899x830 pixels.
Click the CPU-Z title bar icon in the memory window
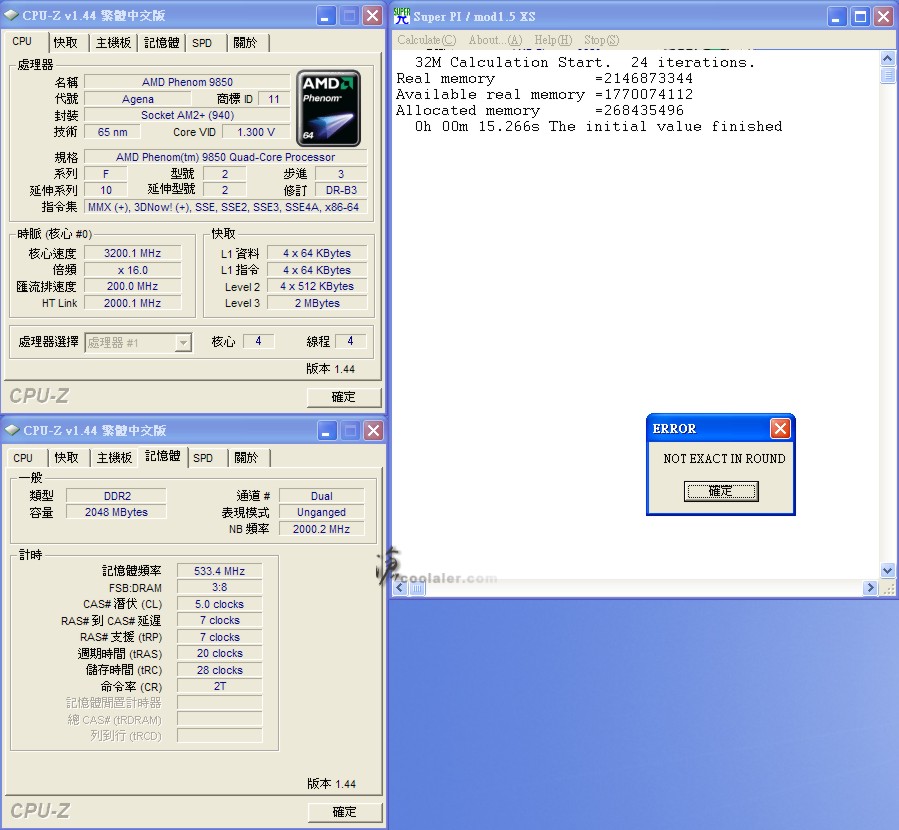pos(11,430)
